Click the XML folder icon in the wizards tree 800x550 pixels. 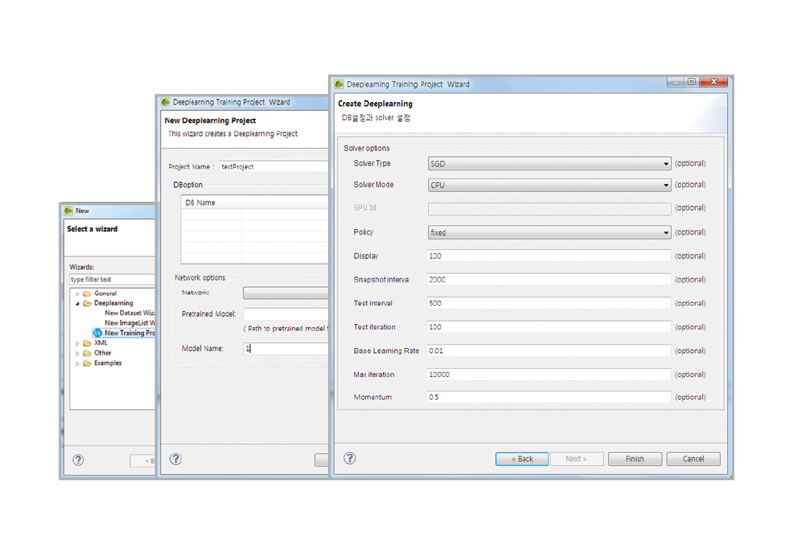(x=87, y=343)
